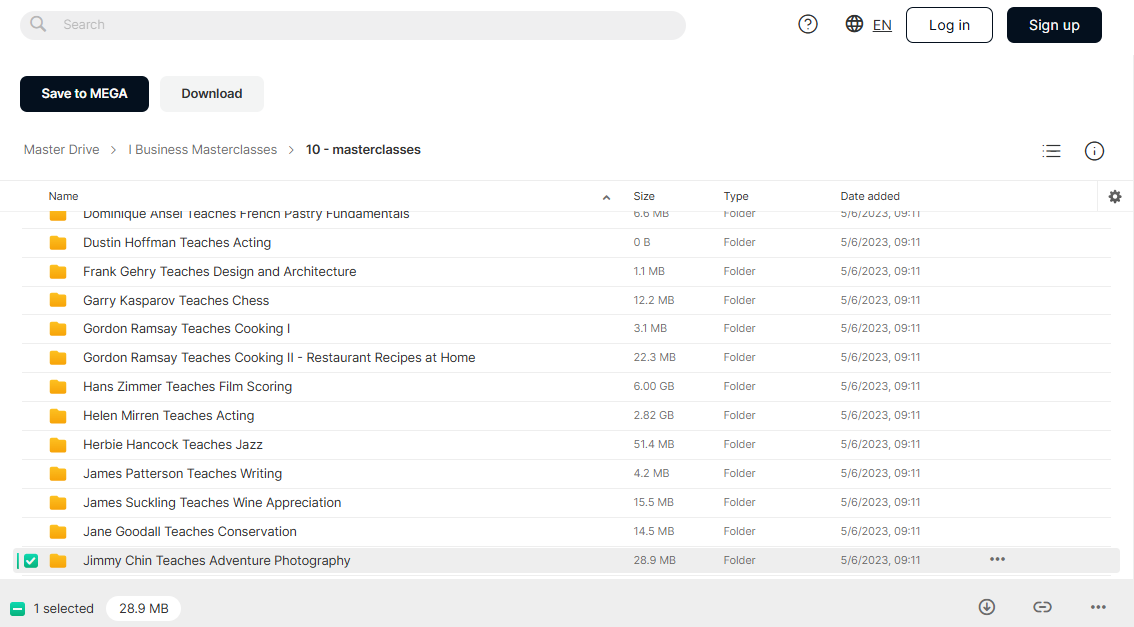Image resolution: width=1134 pixels, height=627 pixels.
Task: Click the search magnifier icon
Action: [38, 25]
